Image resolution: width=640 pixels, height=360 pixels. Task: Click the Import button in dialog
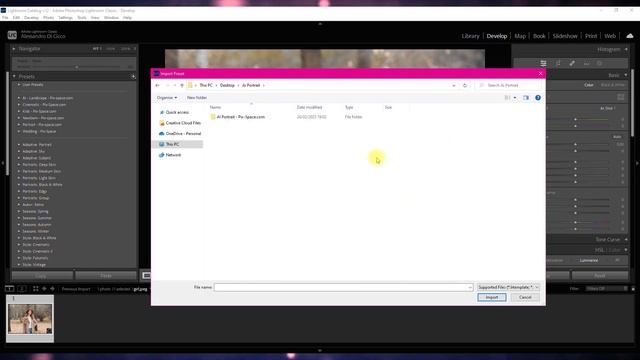pos(492,297)
